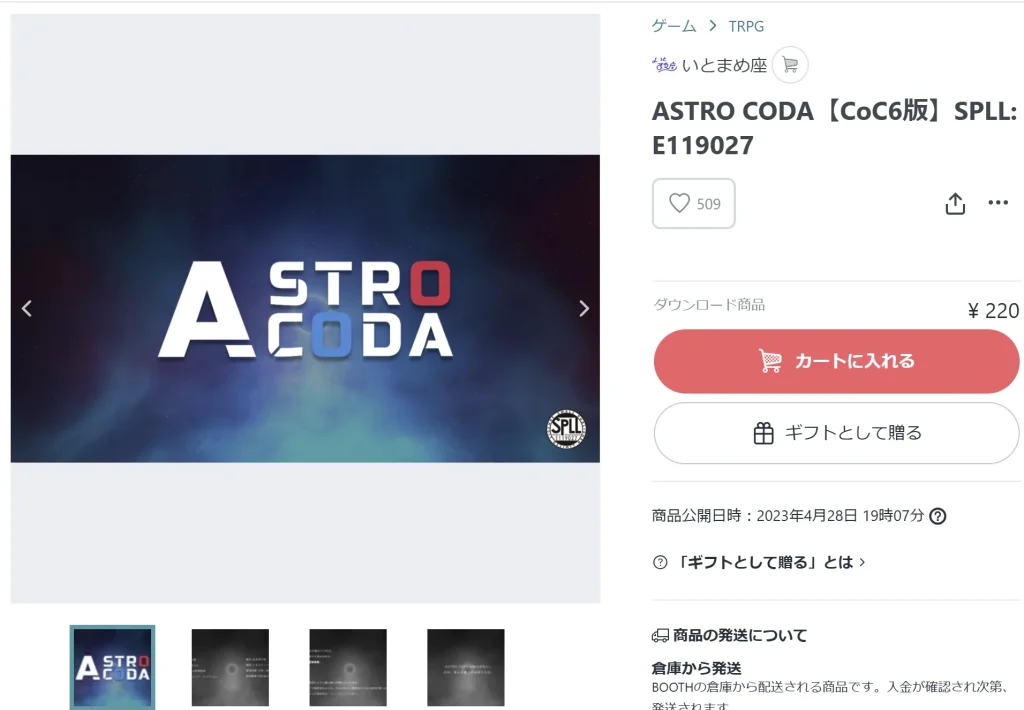Show the previous product image
Screen dimensions: 1024x710
[27, 308]
